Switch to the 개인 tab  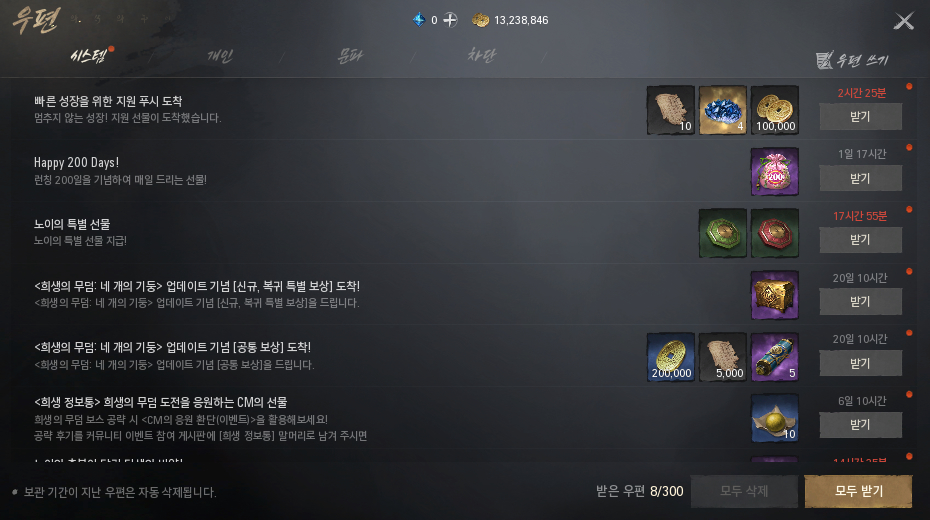point(219,56)
